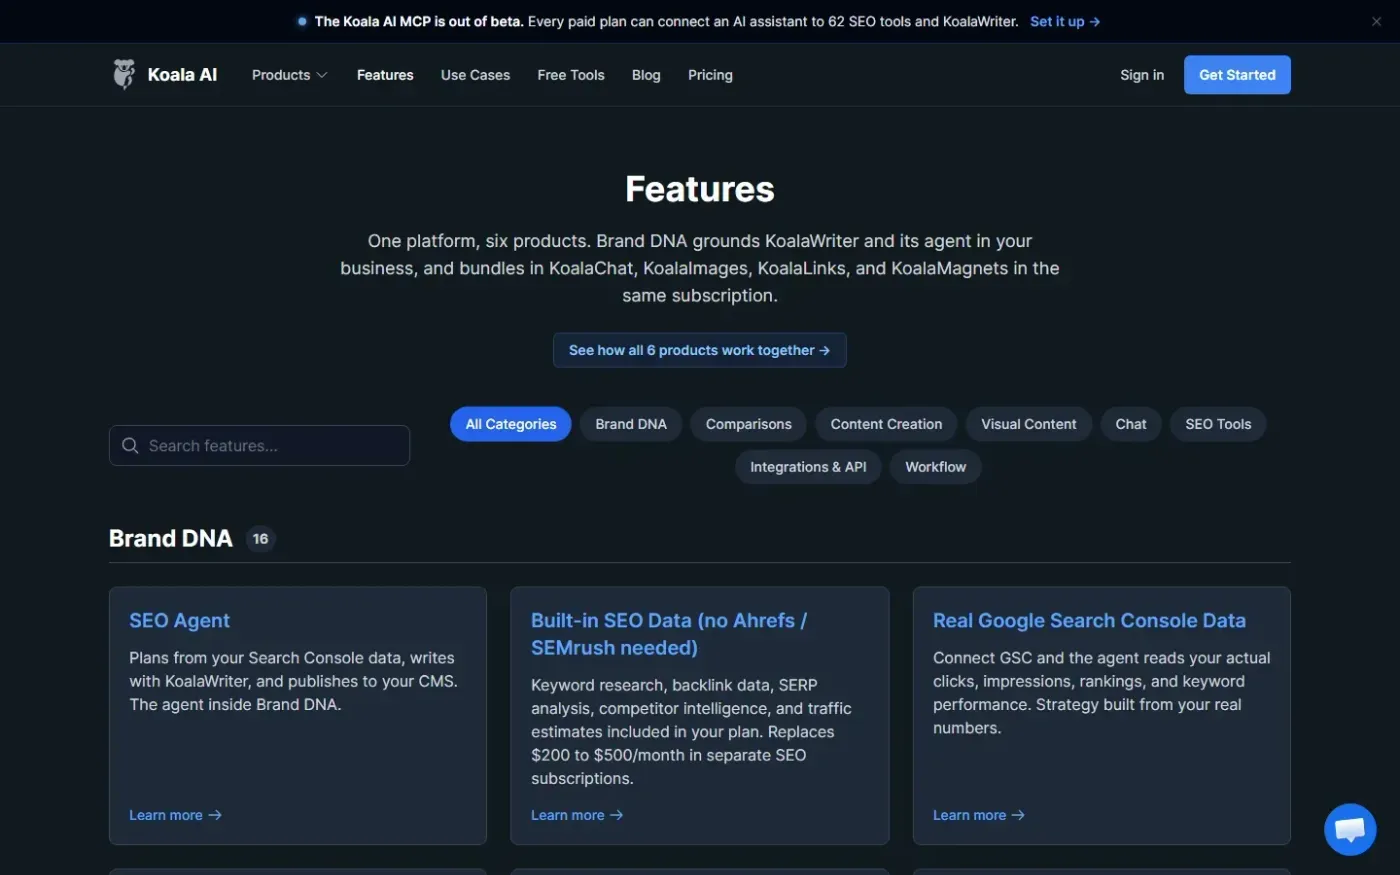
Task: Open the Free Tools menu item
Action: [571, 75]
